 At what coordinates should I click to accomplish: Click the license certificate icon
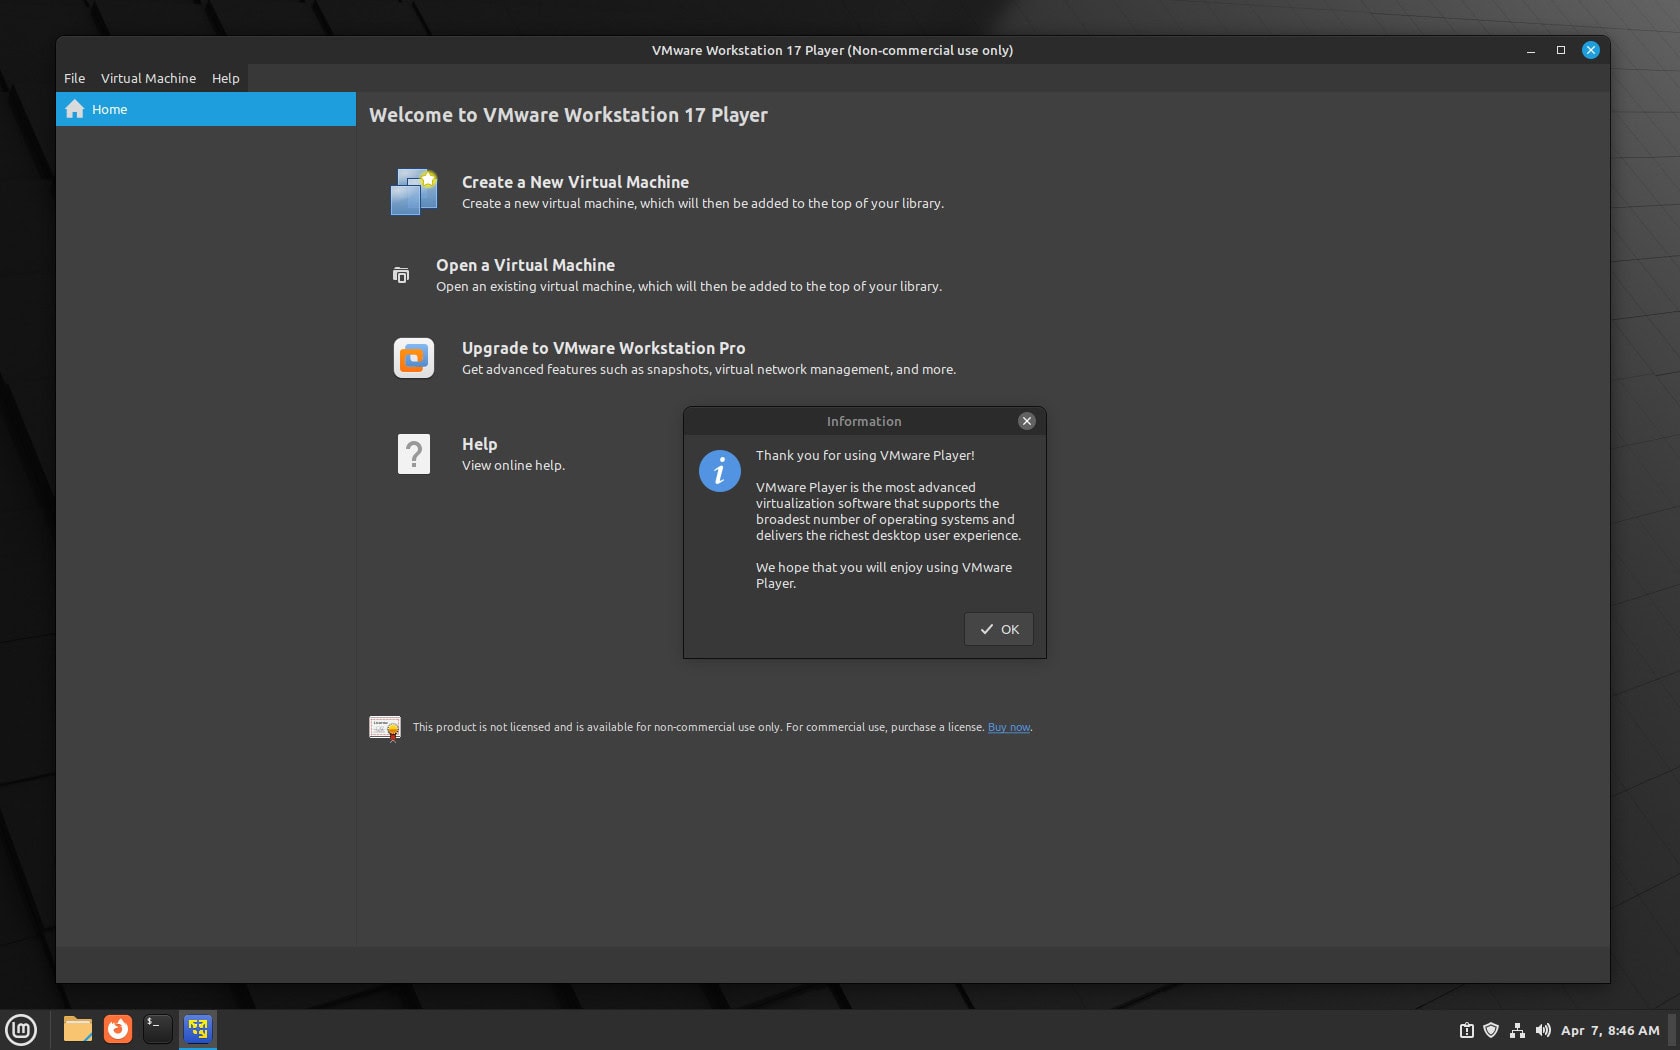click(384, 727)
